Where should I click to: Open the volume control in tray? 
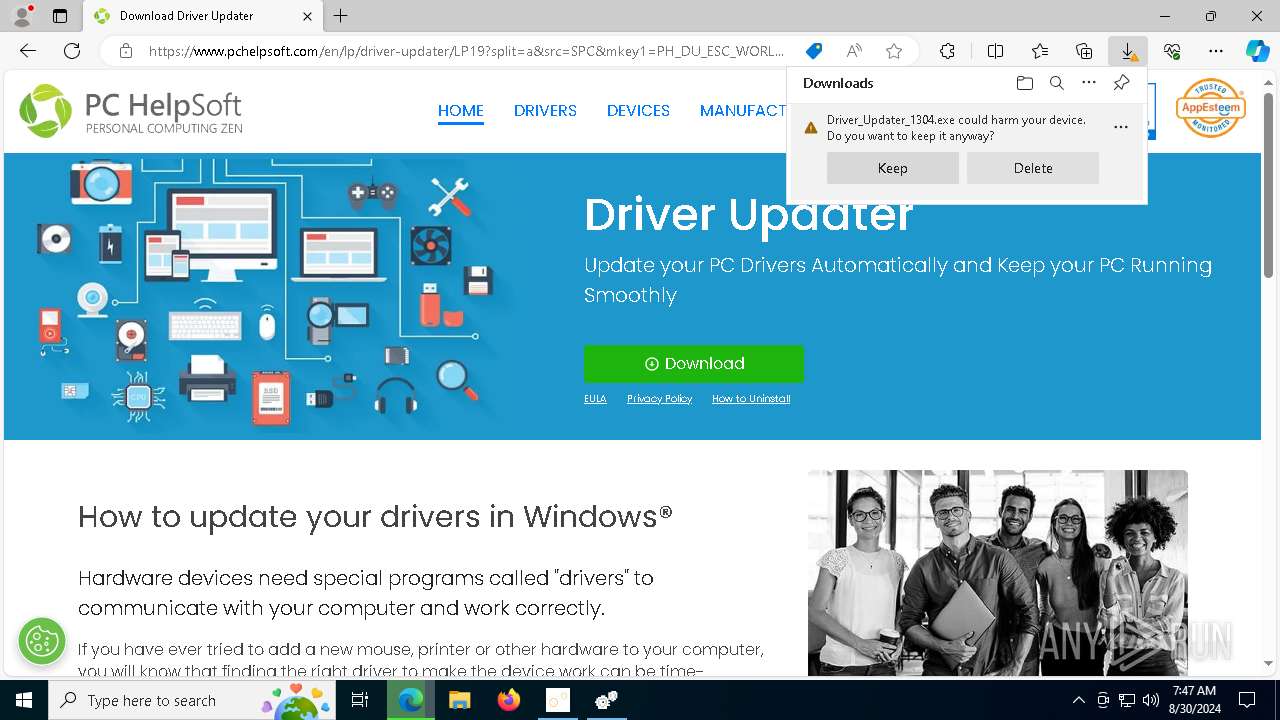tap(1151, 700)
